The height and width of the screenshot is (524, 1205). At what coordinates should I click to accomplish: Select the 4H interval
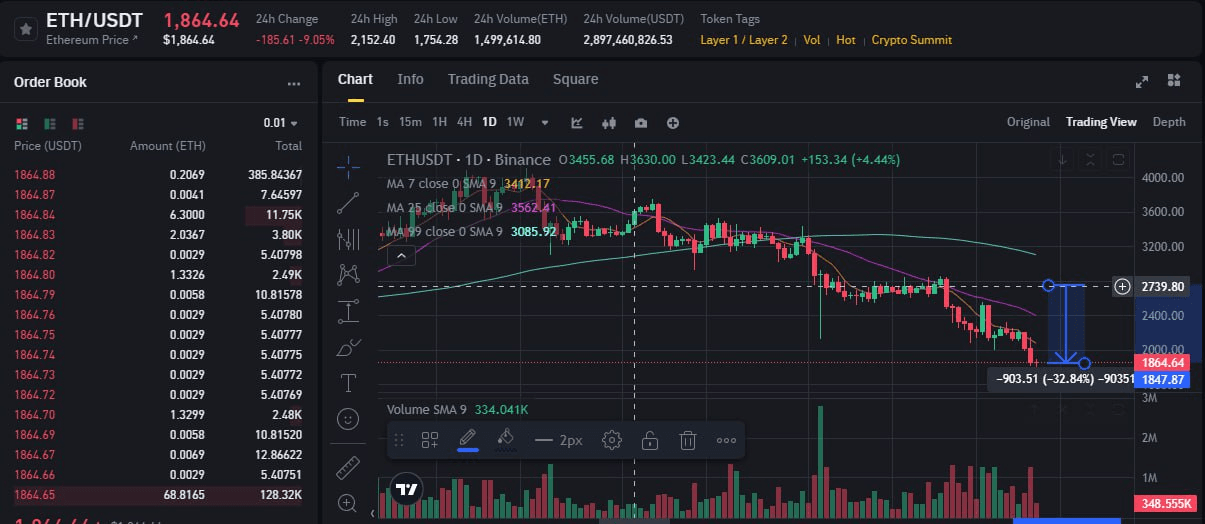pos(464,122)
